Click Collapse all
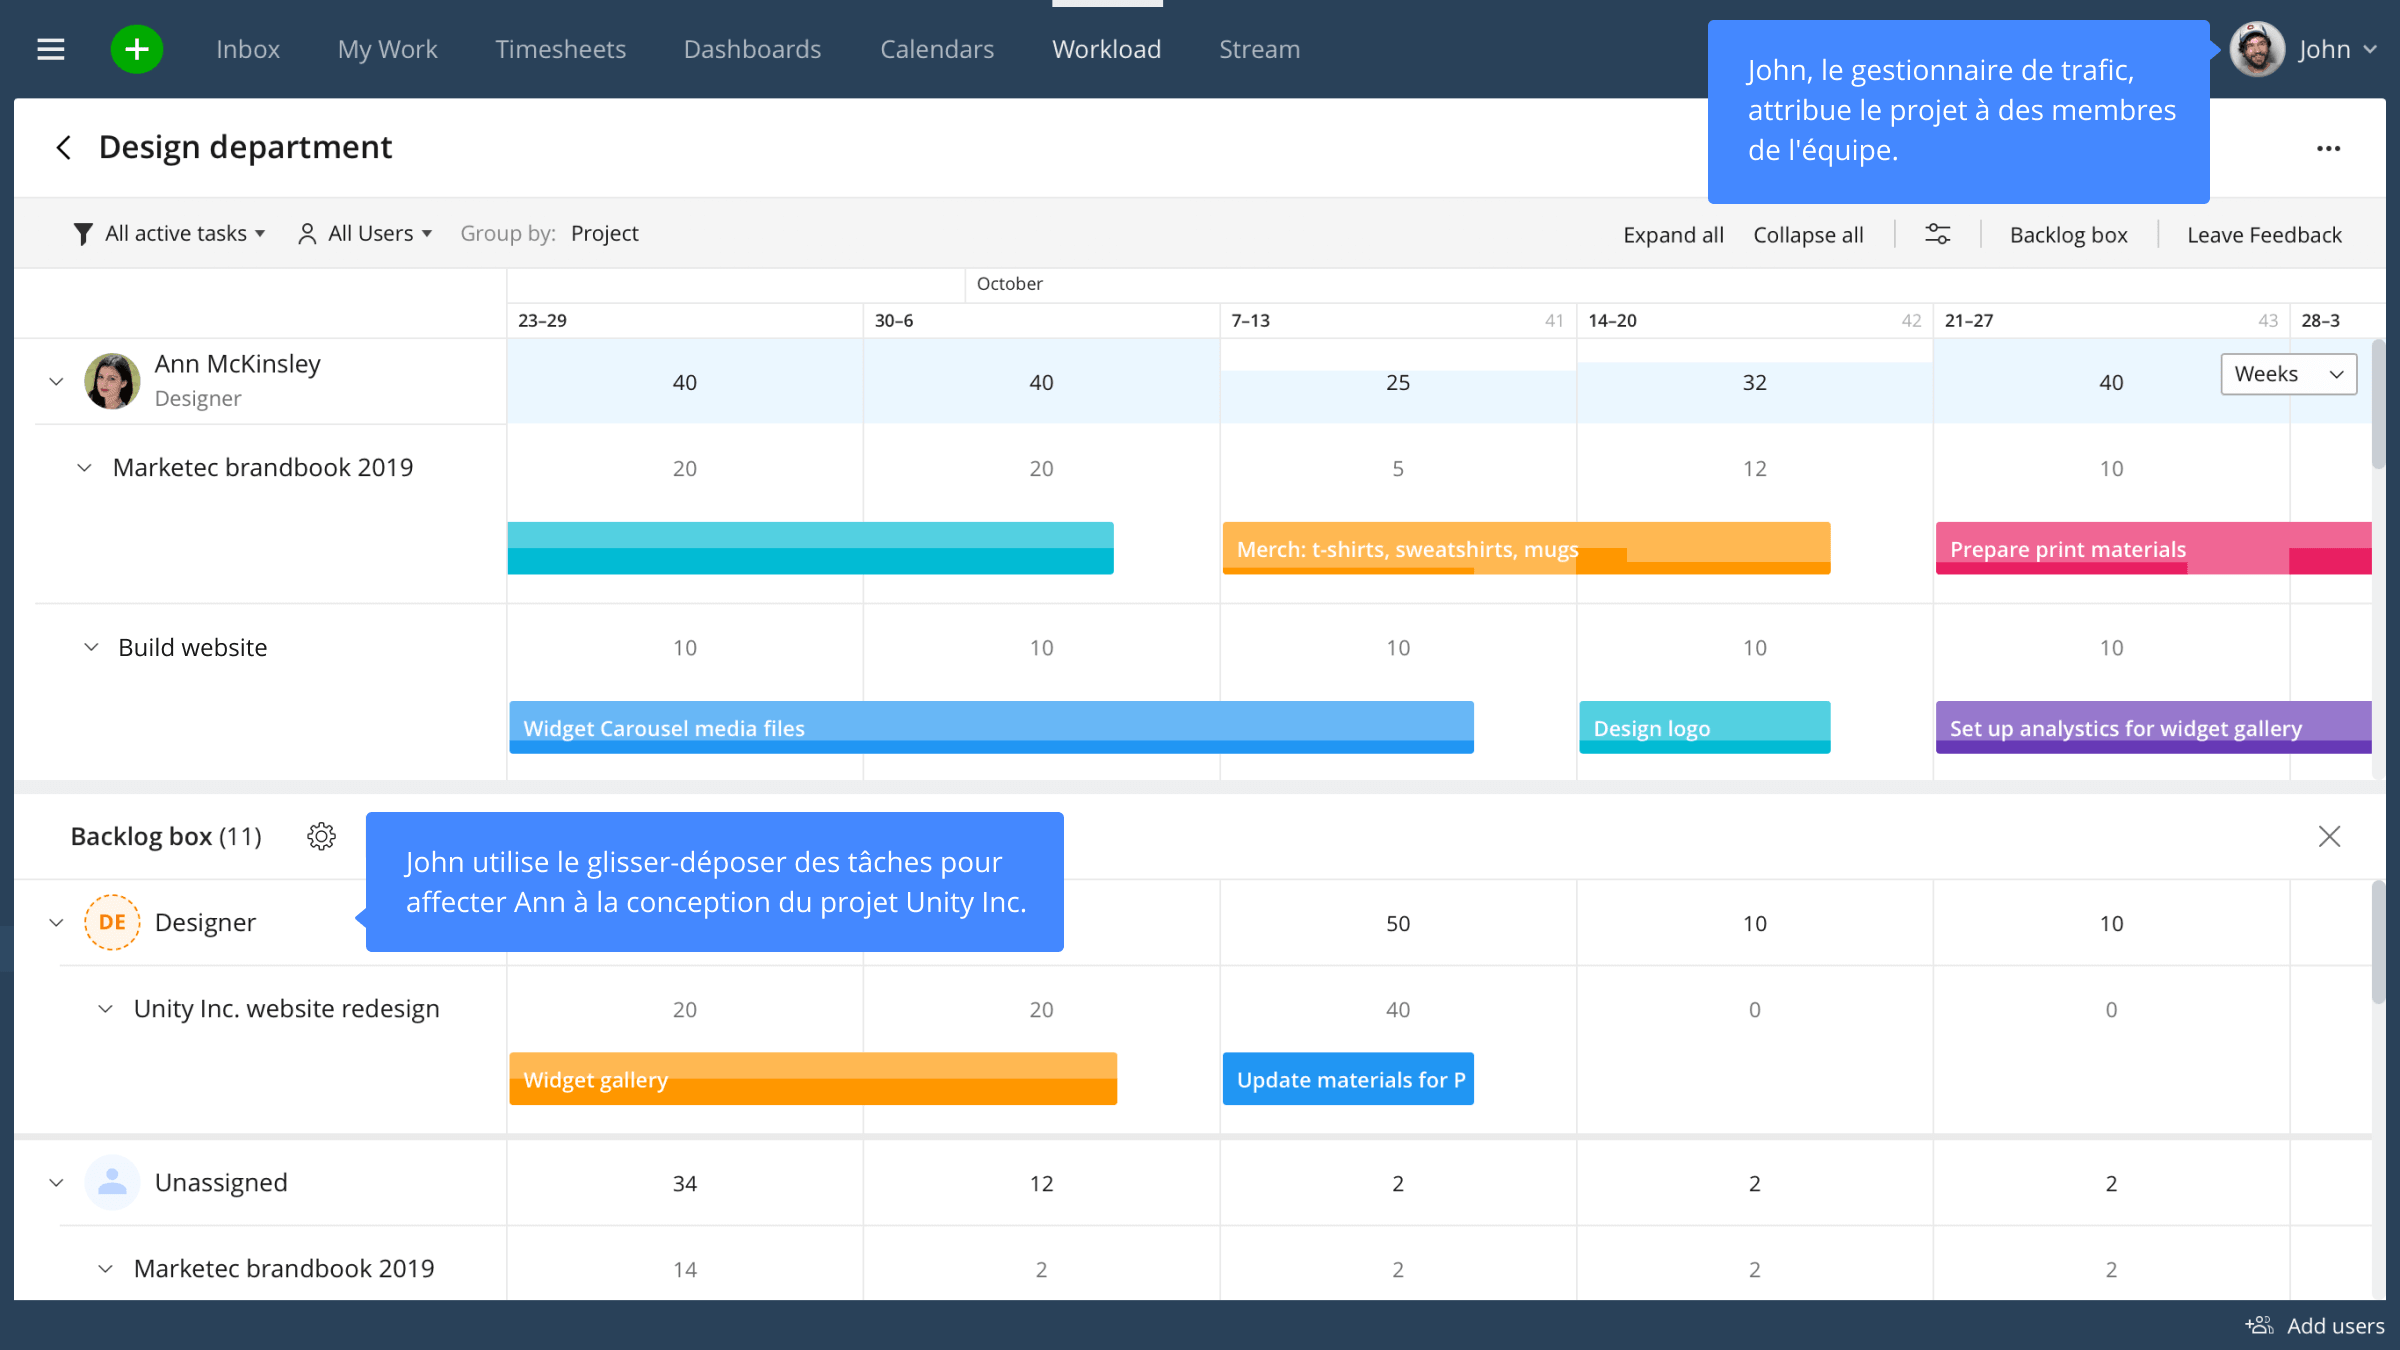Screen dimensions: 2400x1350 click(1808, 235)
